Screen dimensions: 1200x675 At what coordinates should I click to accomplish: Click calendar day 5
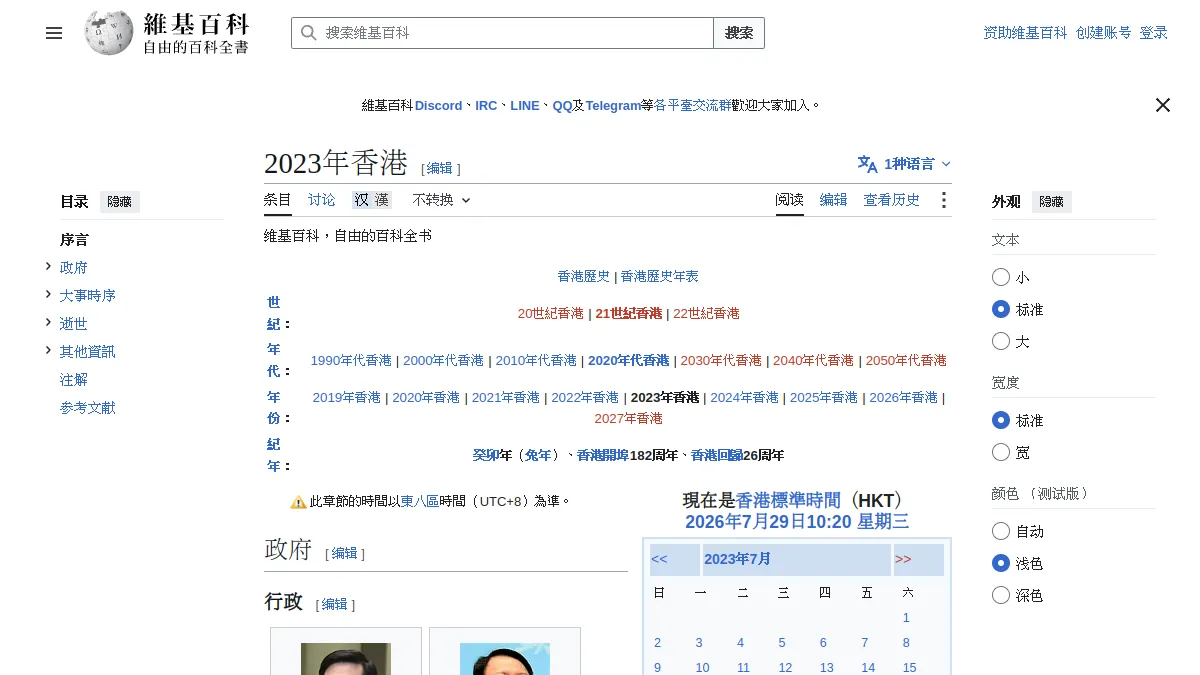[782, 643]
